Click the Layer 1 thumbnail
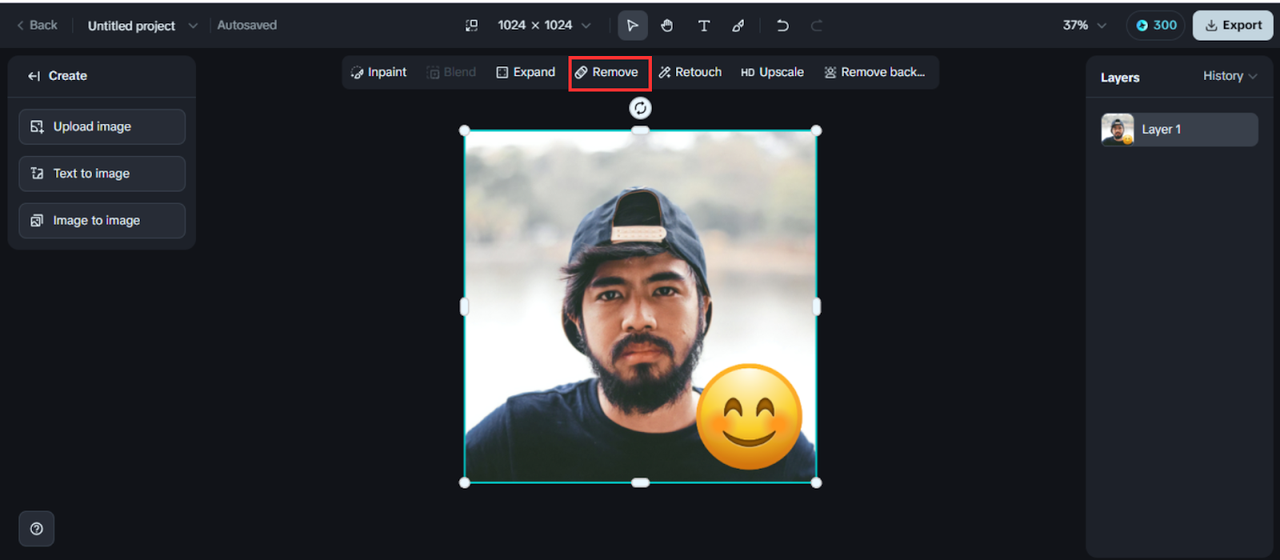 click(1117, 129)
